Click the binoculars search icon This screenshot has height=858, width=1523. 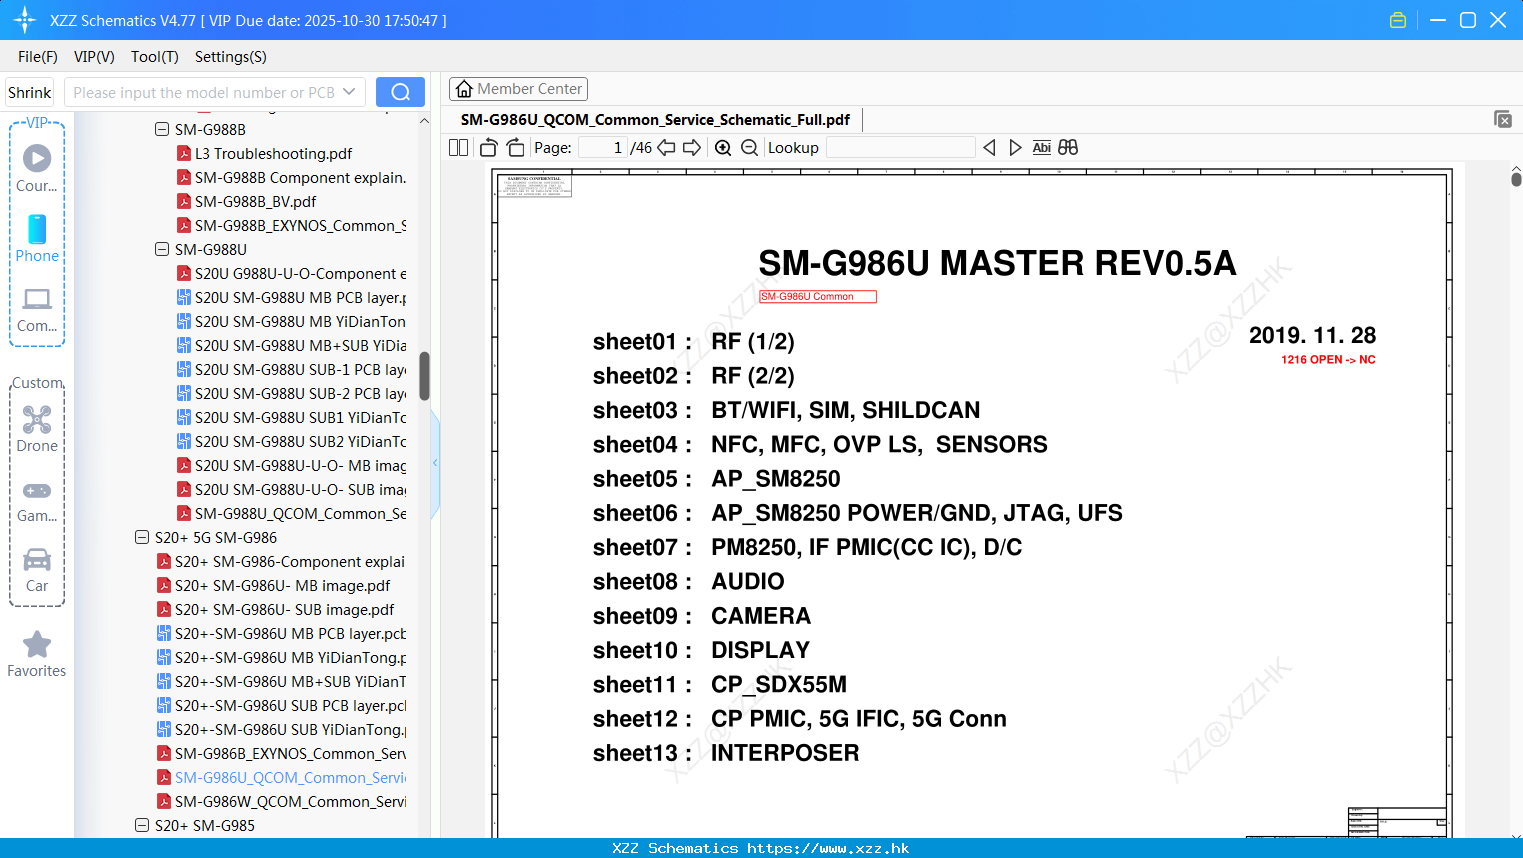tap(1068, 148)
